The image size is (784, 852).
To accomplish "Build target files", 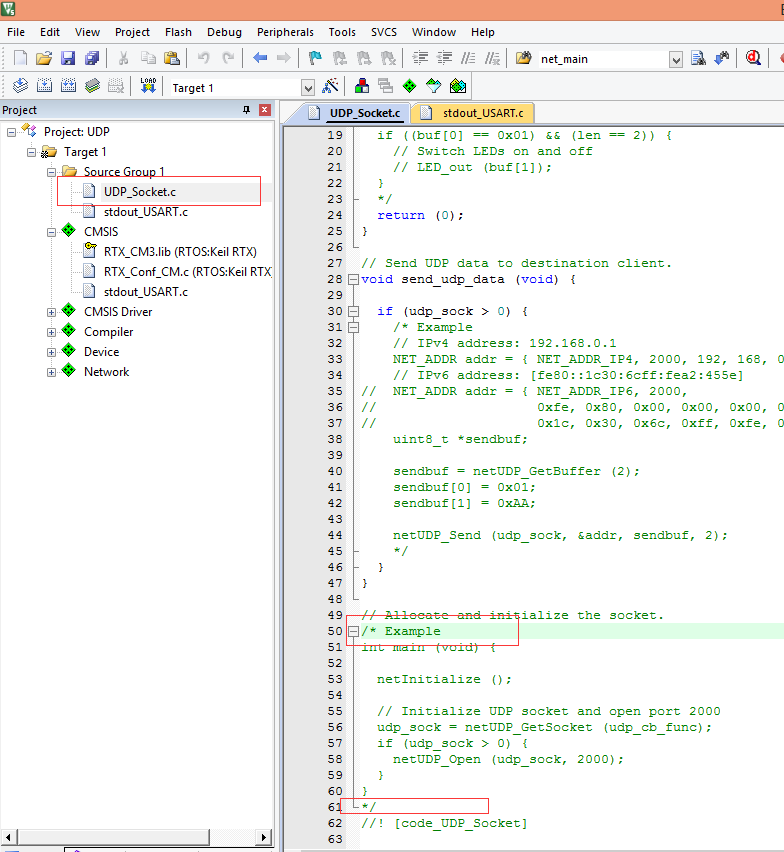I will point(45,85).
